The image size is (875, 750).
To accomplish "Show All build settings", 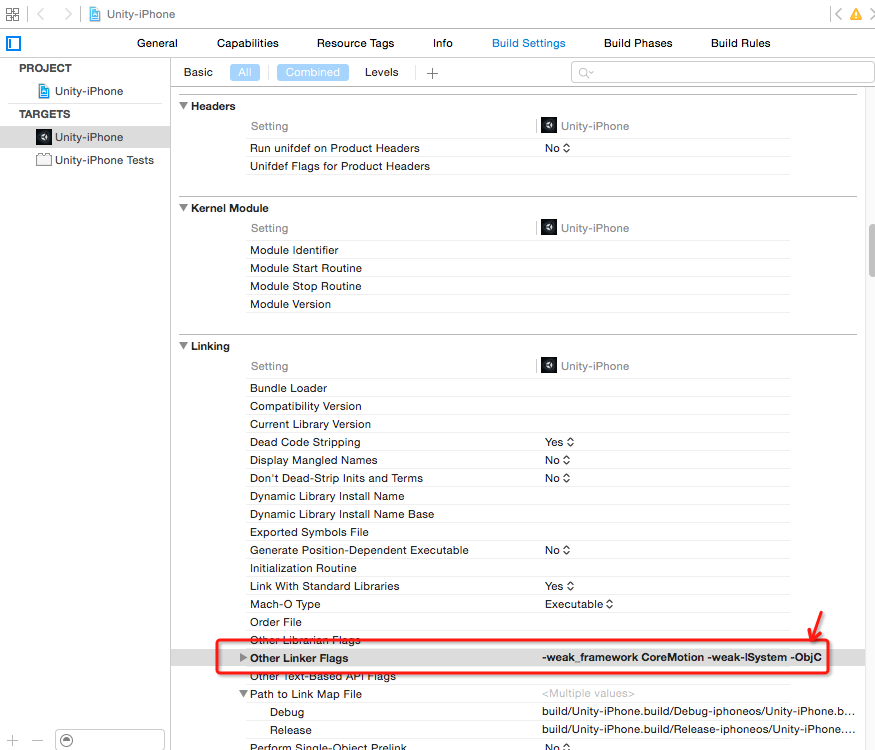I will coord(245,73).
